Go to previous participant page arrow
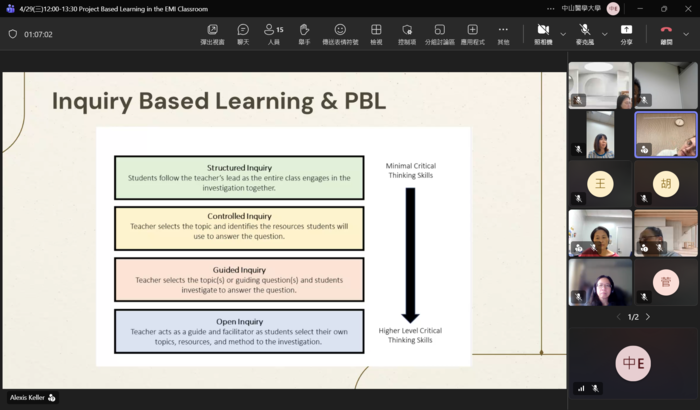The width and height of the screenshot is (700, 410). point(619,317)
